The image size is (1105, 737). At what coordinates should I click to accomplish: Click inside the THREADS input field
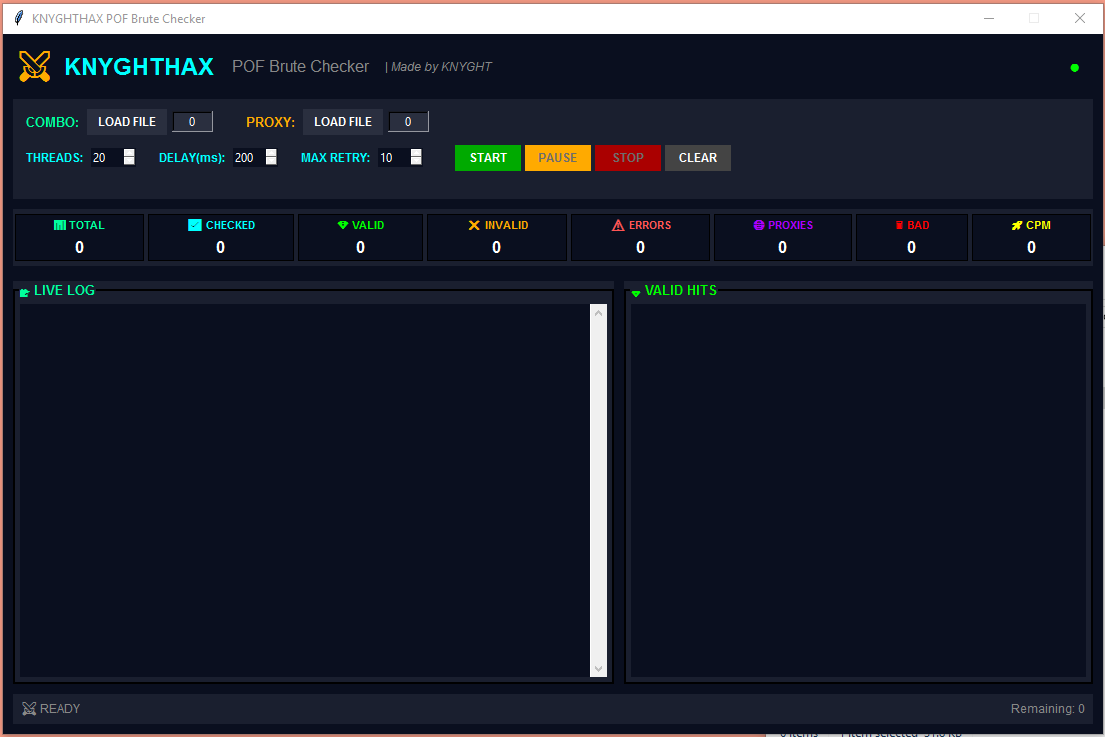pos(106,158)
